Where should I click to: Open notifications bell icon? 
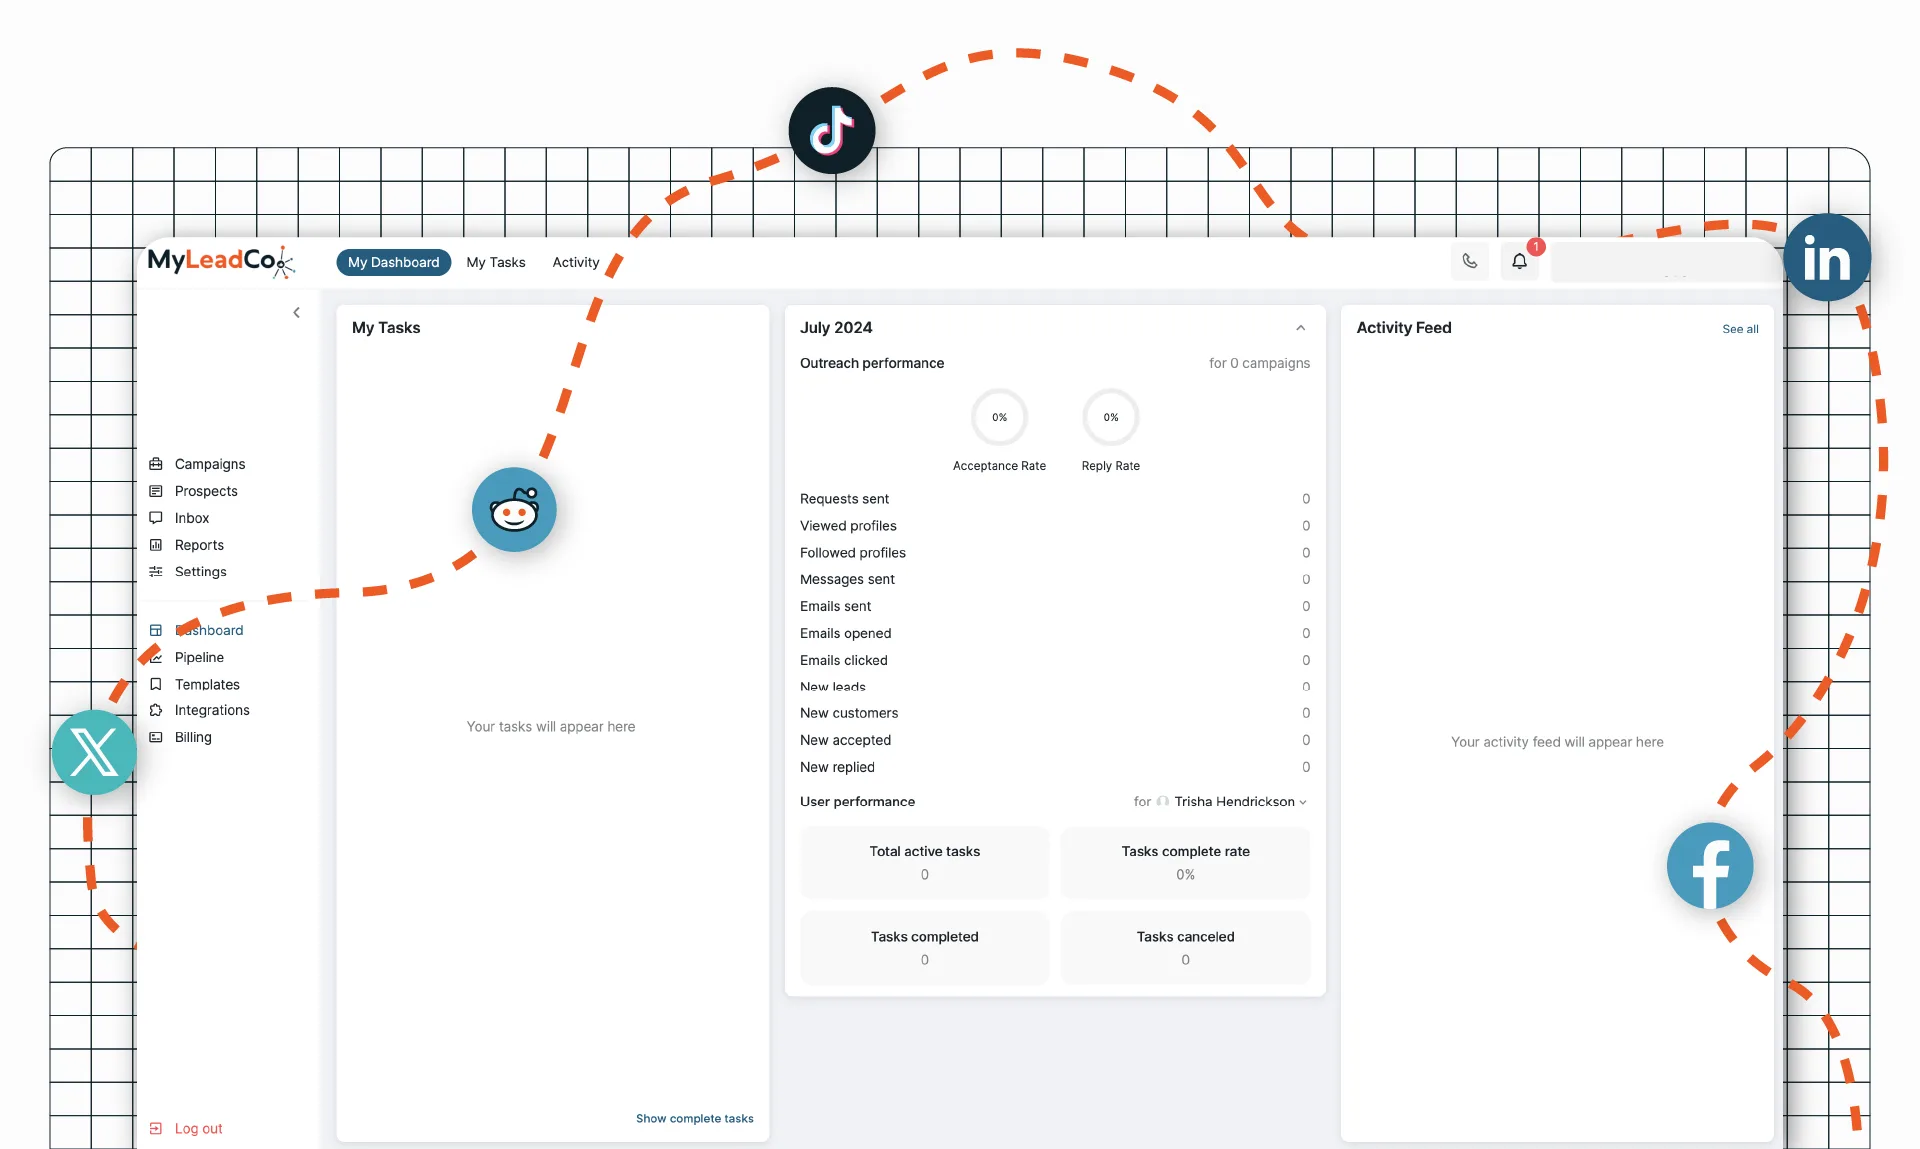[1519, 261]
